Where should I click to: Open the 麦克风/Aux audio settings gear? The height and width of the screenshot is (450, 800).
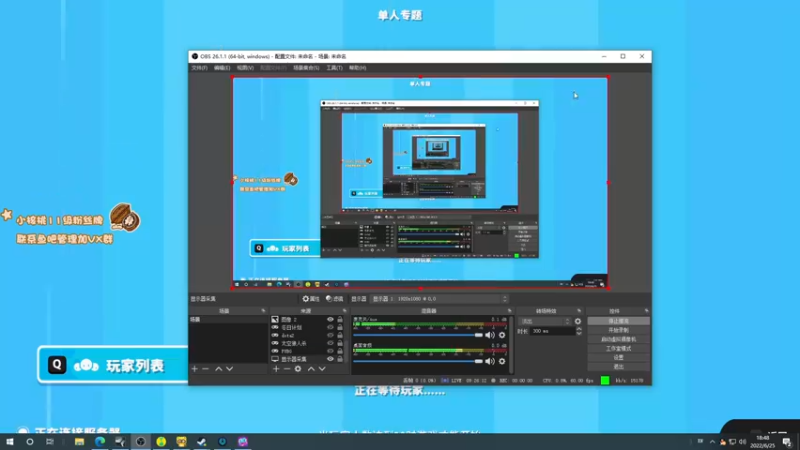(502, 335)
